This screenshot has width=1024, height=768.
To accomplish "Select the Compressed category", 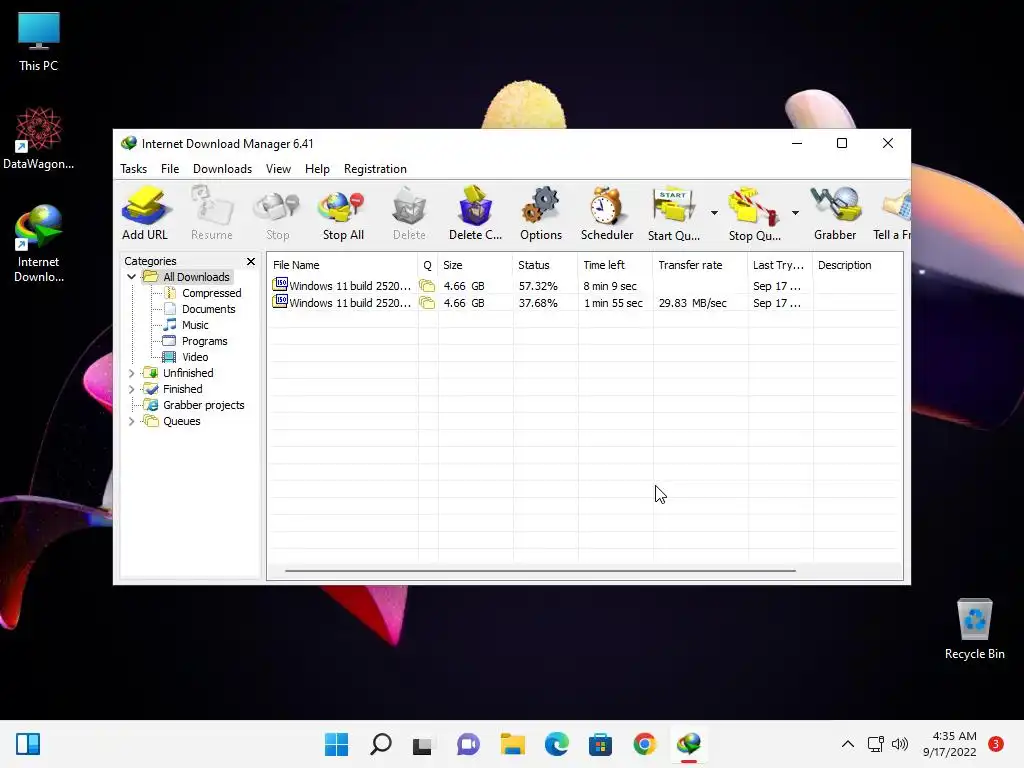I will (212, 293).
